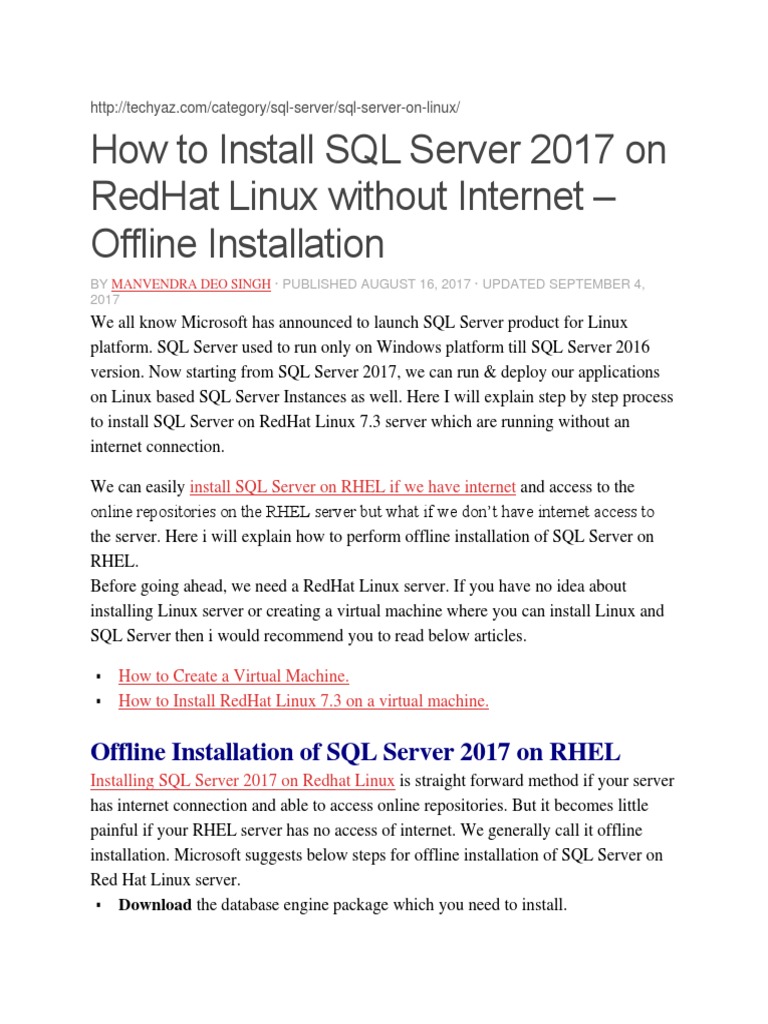Click the title line 'Offline Installation'
The image size is (768, 1024).
coord(237,244)
